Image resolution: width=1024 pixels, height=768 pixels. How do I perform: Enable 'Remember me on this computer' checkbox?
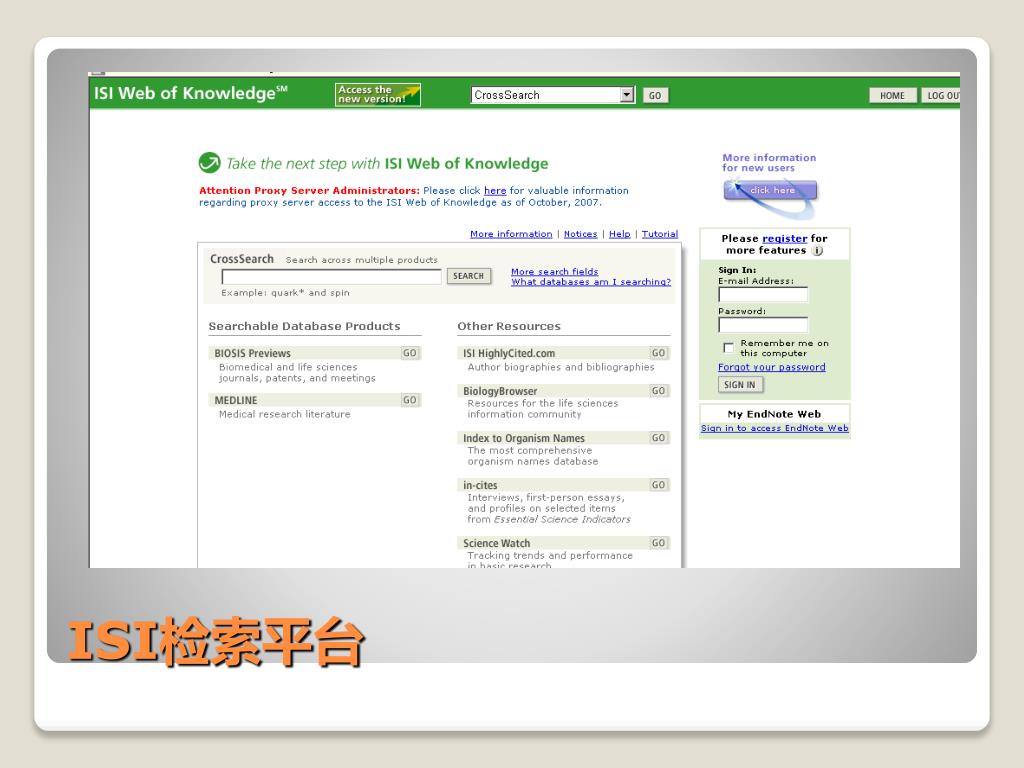pos(728,347)
